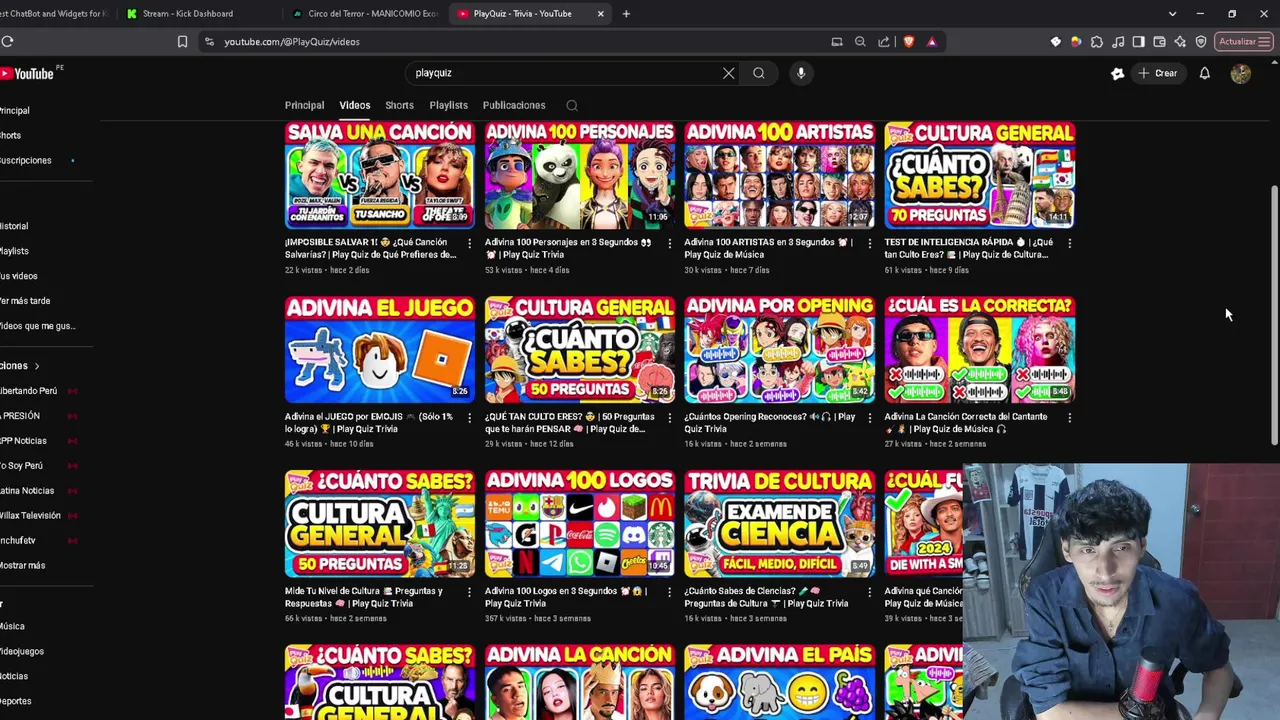Open the Leo AI sparkle icon
Screen dimensions: 1280x720
(1180, 41)
